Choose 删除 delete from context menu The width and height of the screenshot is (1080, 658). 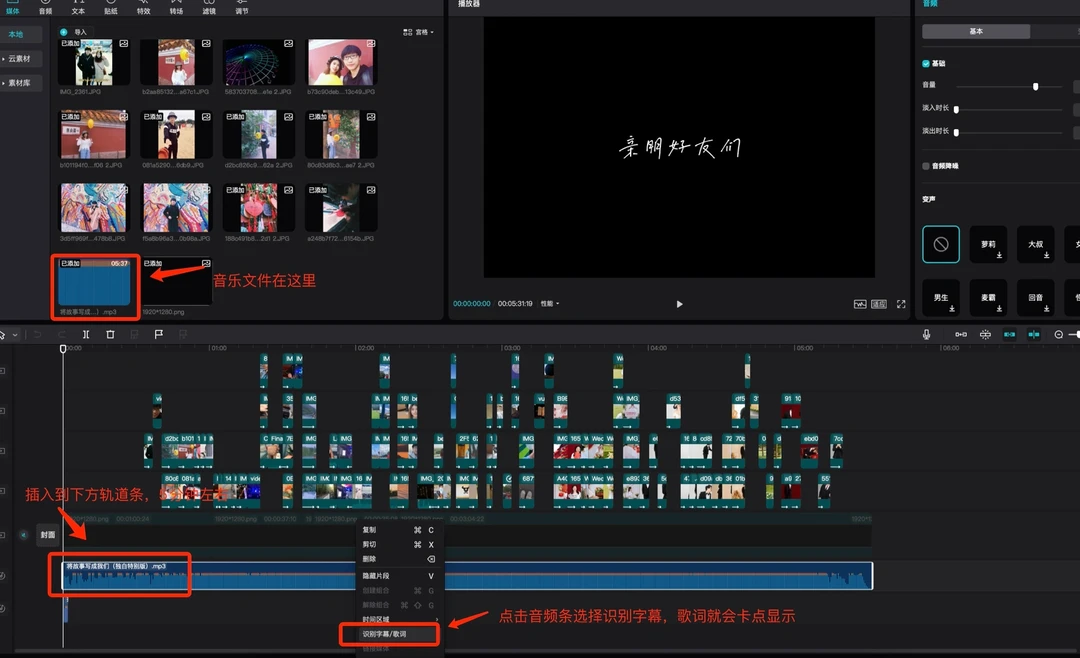(x=399, y=559)
